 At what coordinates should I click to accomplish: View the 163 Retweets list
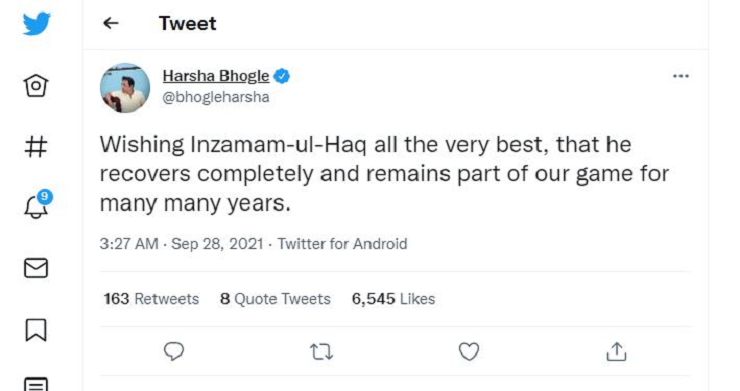[x=151, y=298]
